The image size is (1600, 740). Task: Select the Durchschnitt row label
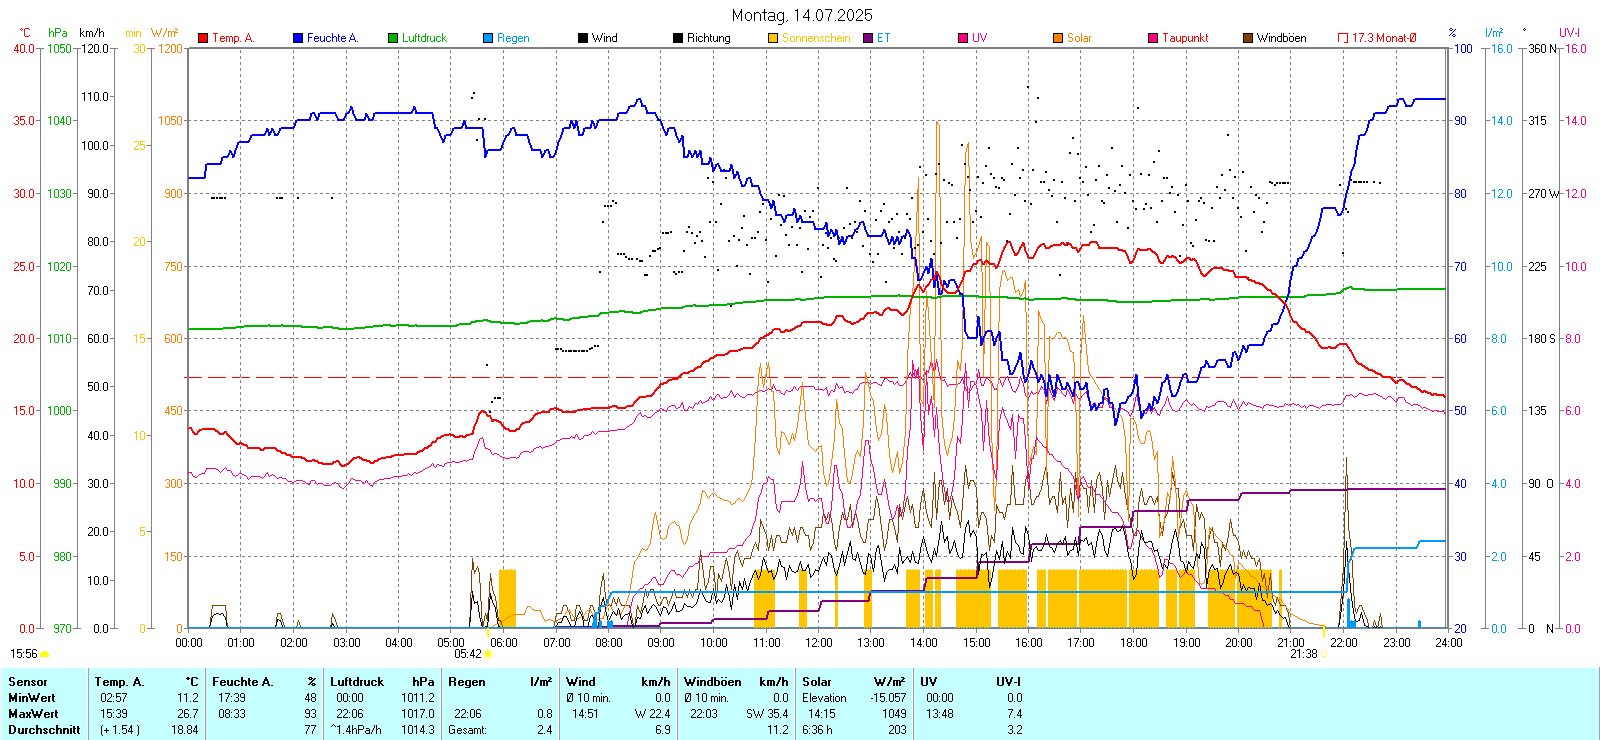point(44,730)
